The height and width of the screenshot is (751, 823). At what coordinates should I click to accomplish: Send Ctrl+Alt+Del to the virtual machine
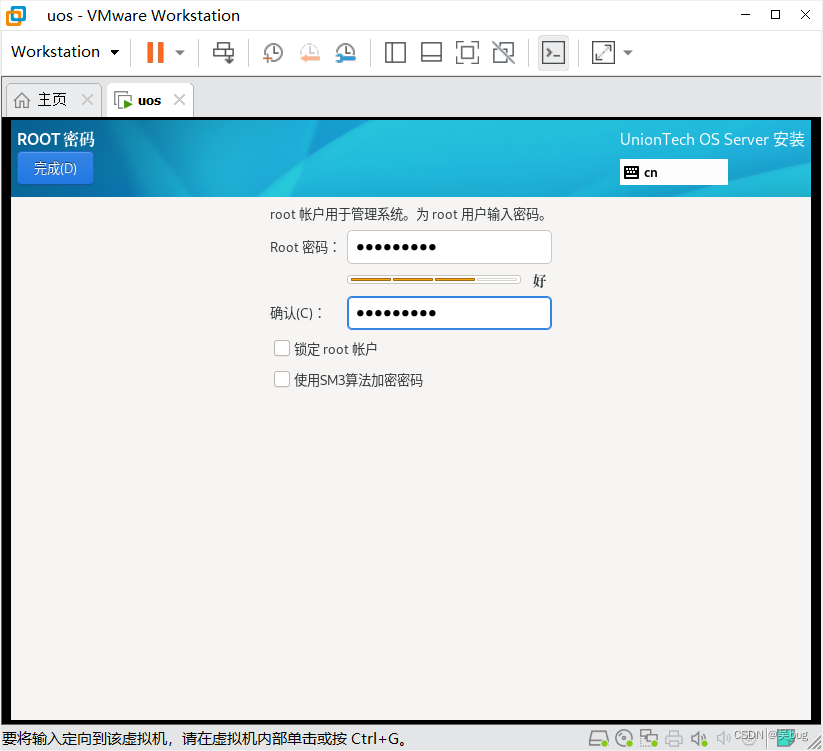coord(224,52)
